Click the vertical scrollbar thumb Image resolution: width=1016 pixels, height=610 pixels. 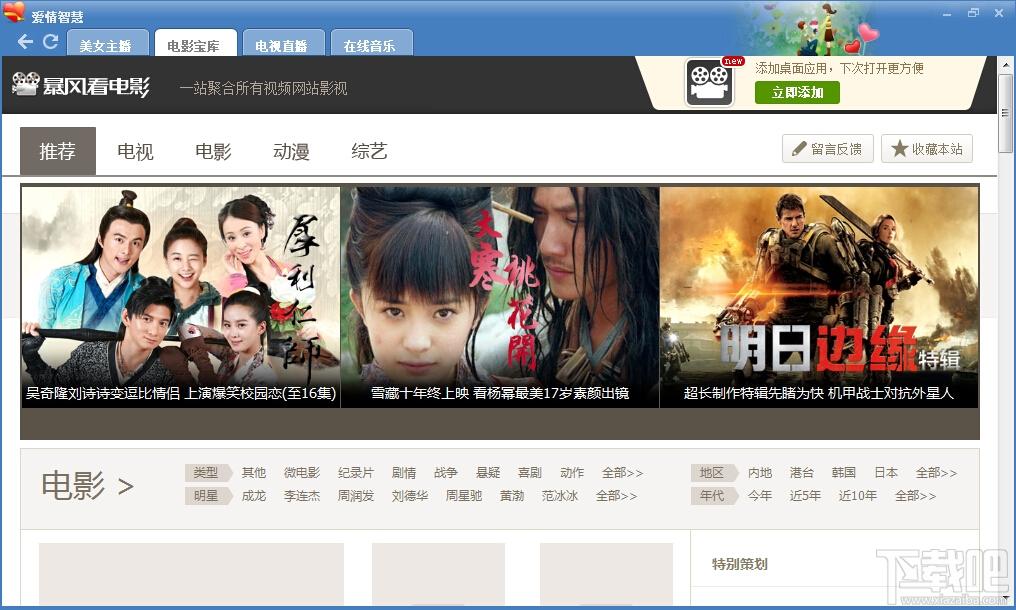(1005, 113)
